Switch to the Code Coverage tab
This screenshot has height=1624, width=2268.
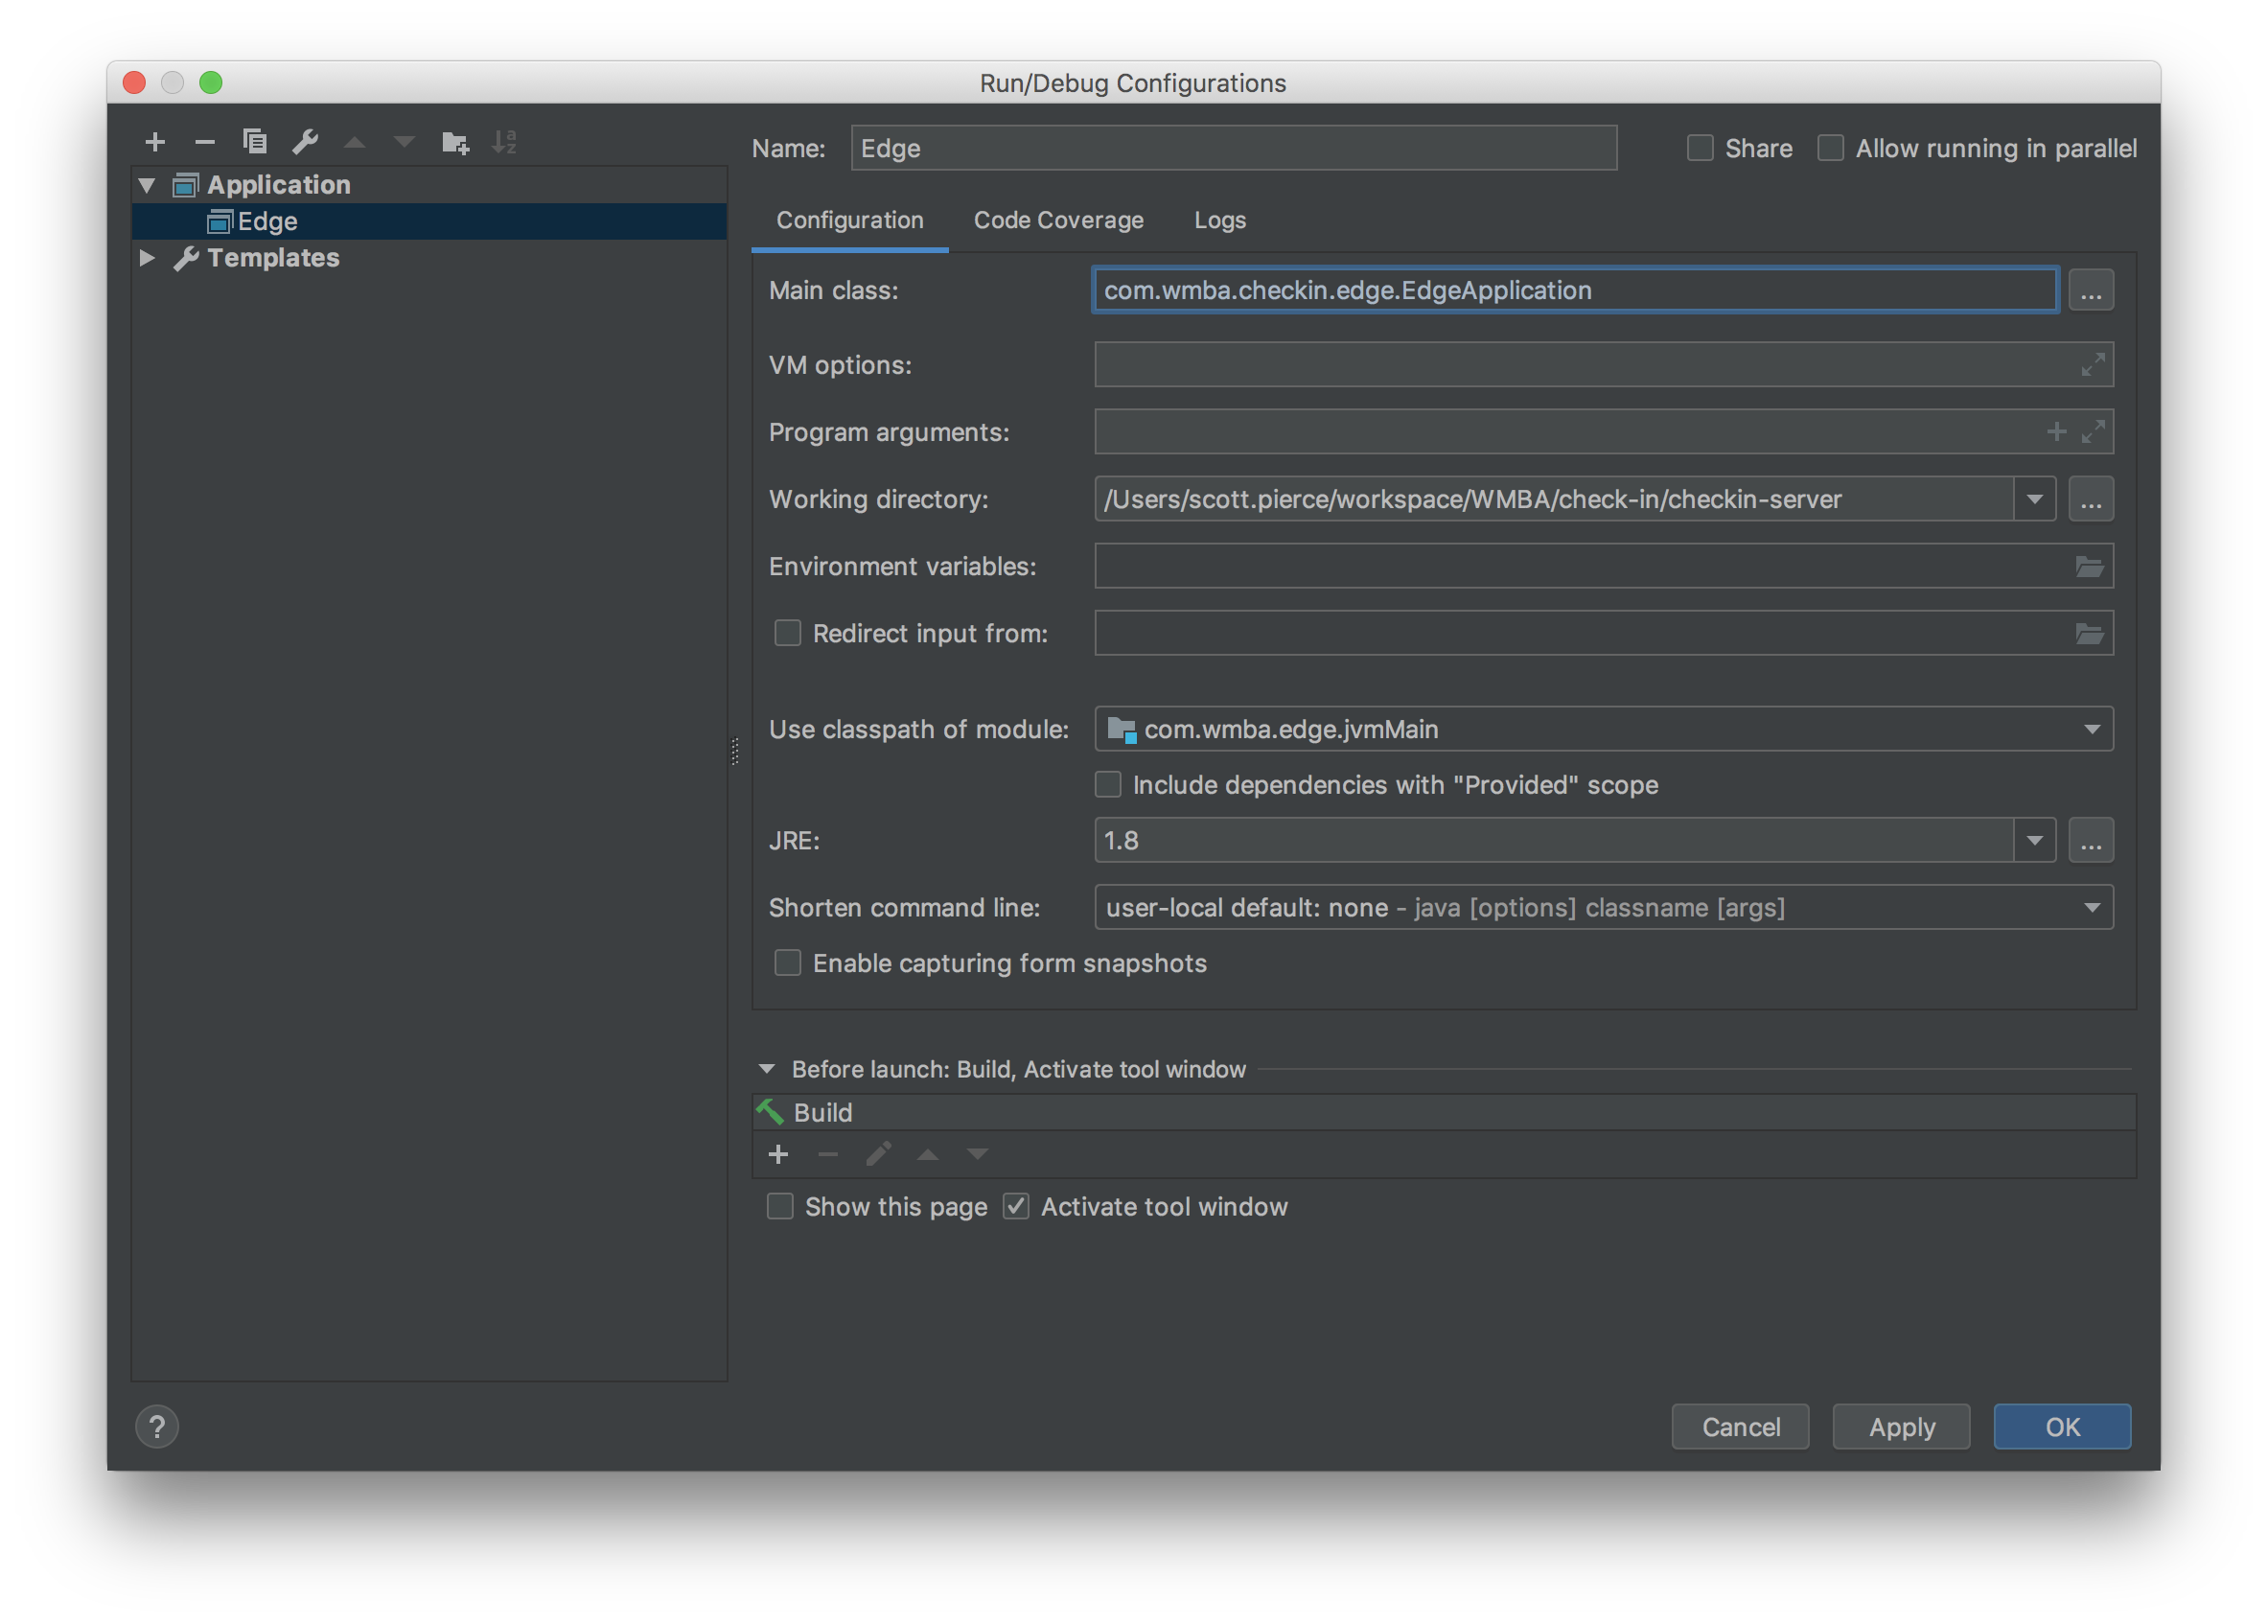coord(1058,220)
